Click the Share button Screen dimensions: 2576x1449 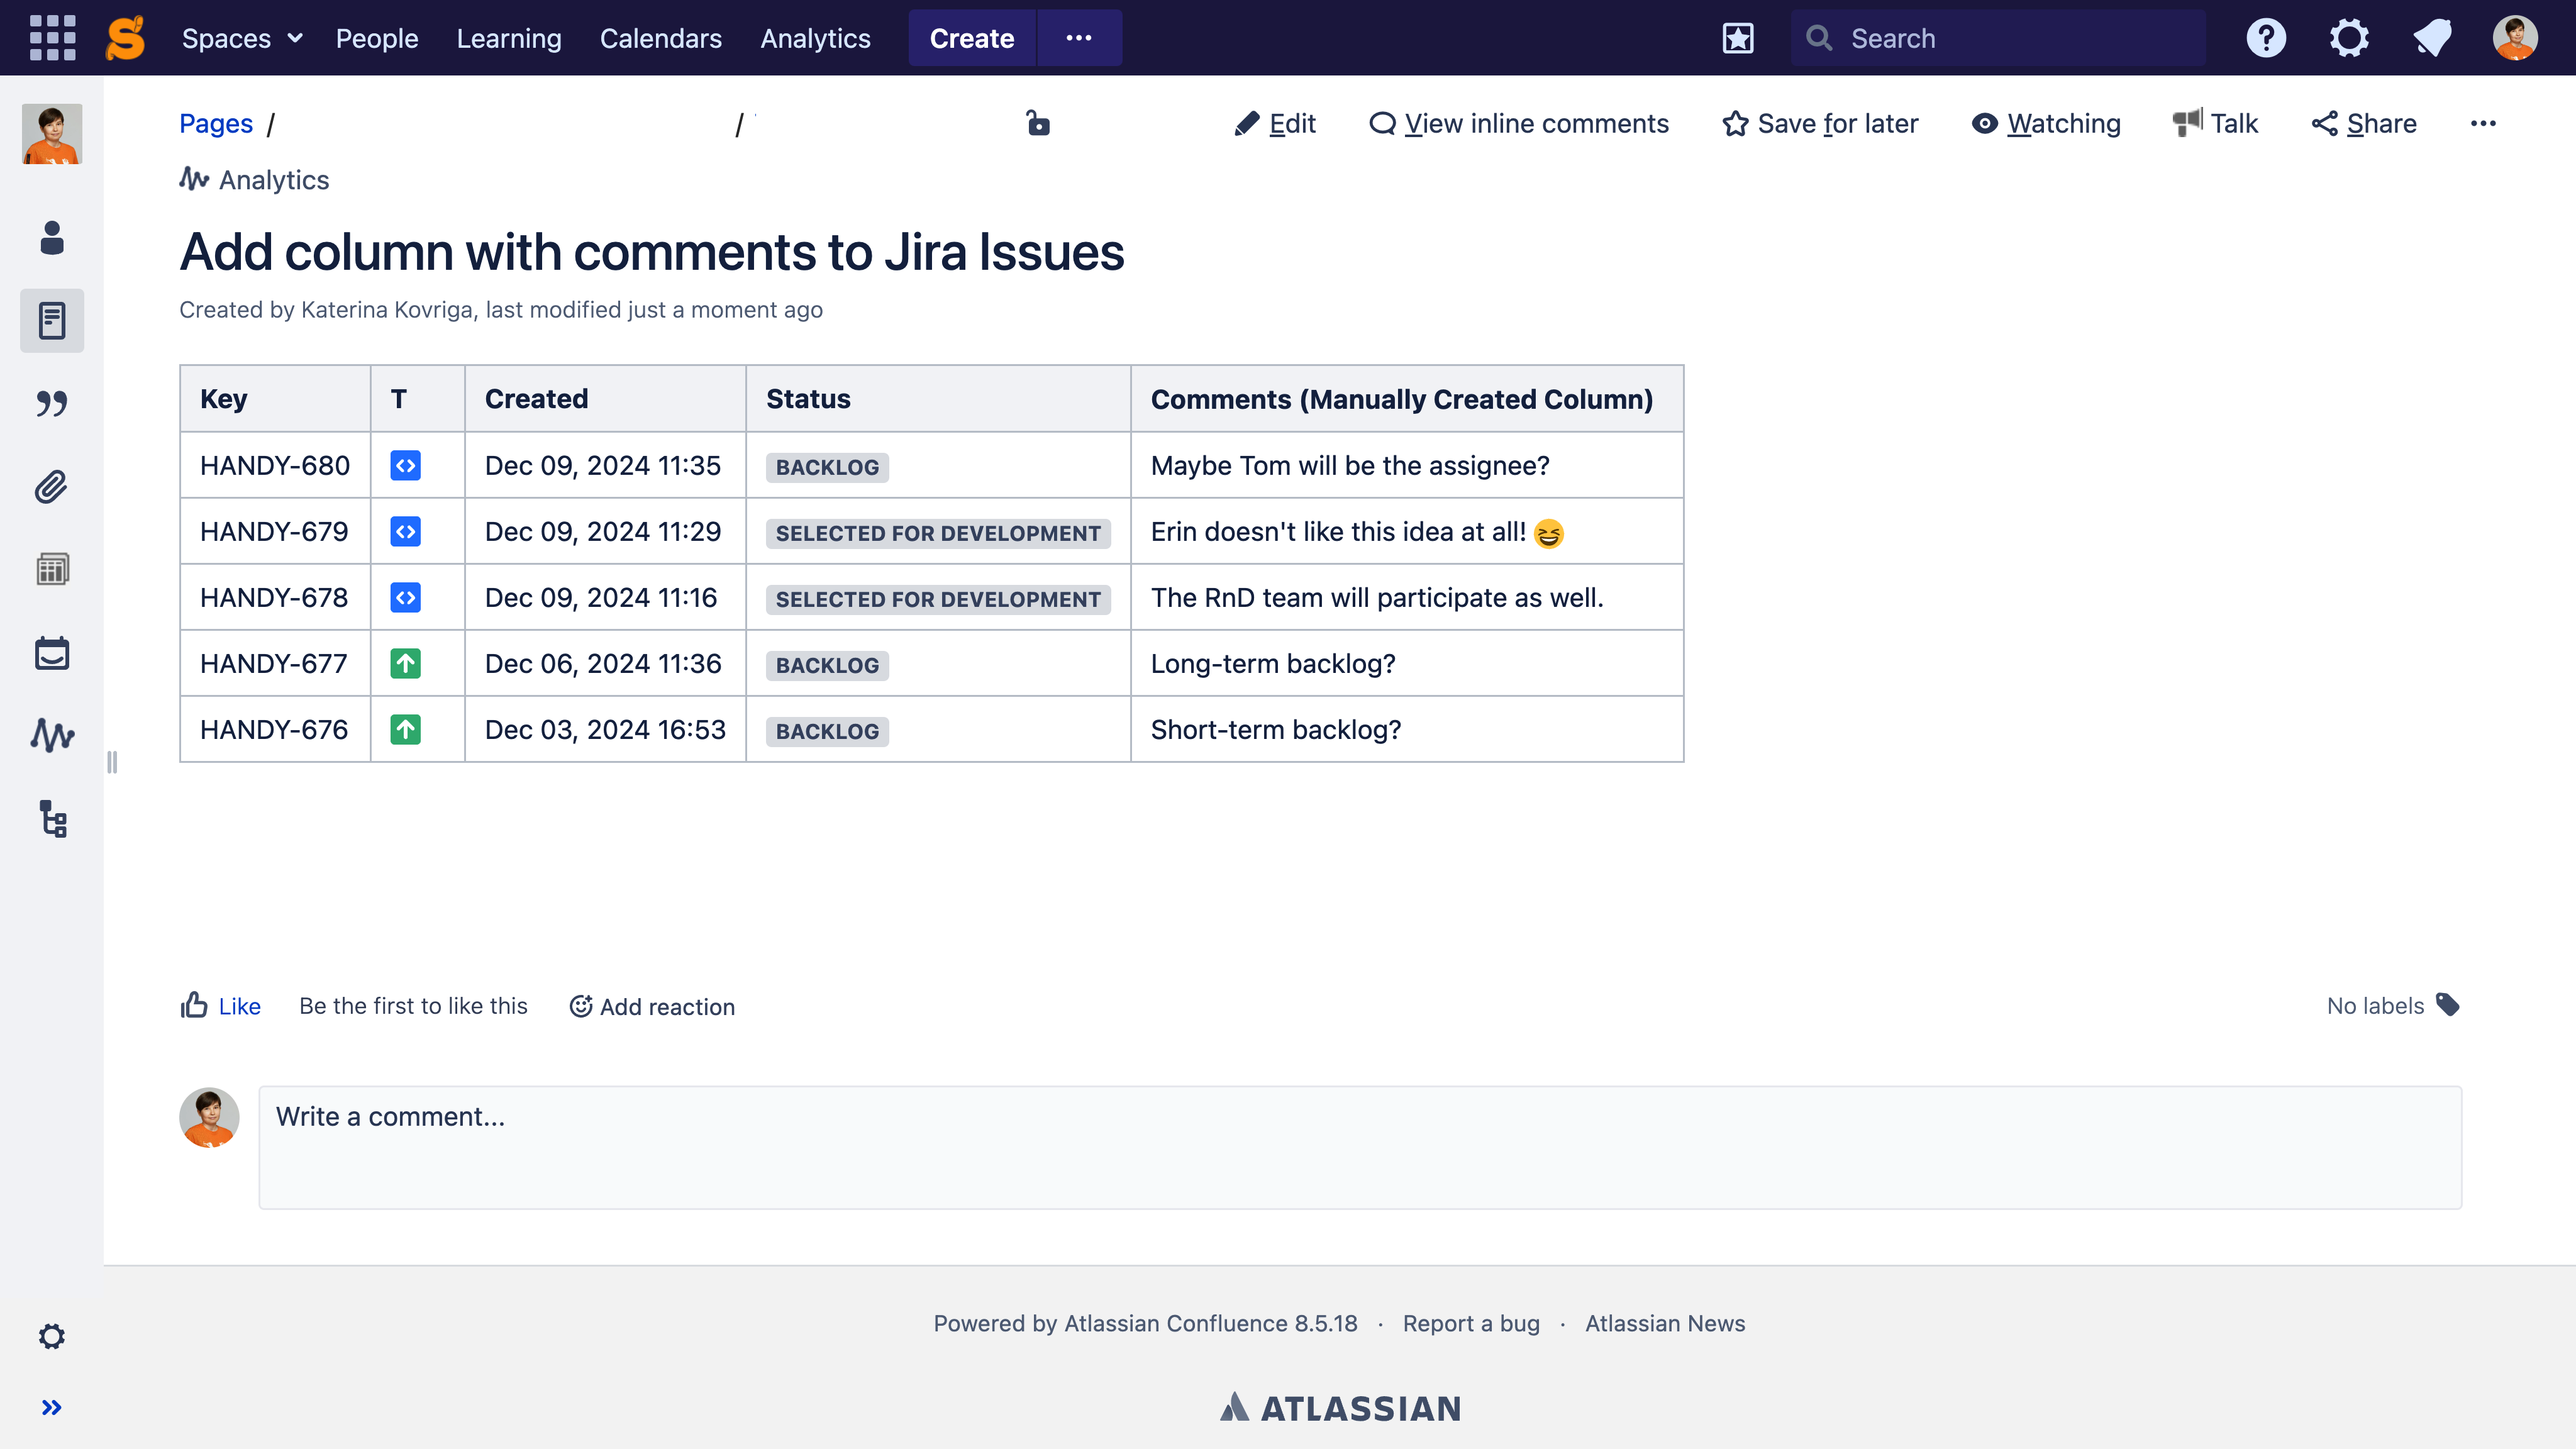pos(2364,124)
